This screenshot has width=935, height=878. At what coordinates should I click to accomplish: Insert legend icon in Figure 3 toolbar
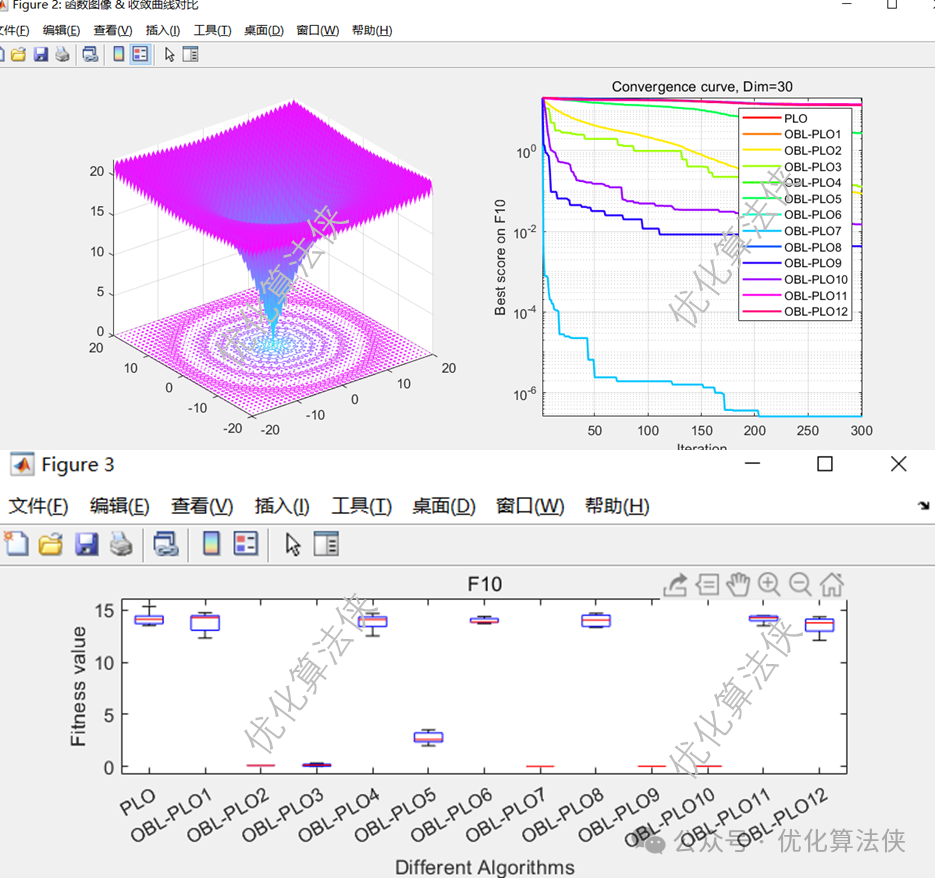pyautogui.click(x=246, y=543)
